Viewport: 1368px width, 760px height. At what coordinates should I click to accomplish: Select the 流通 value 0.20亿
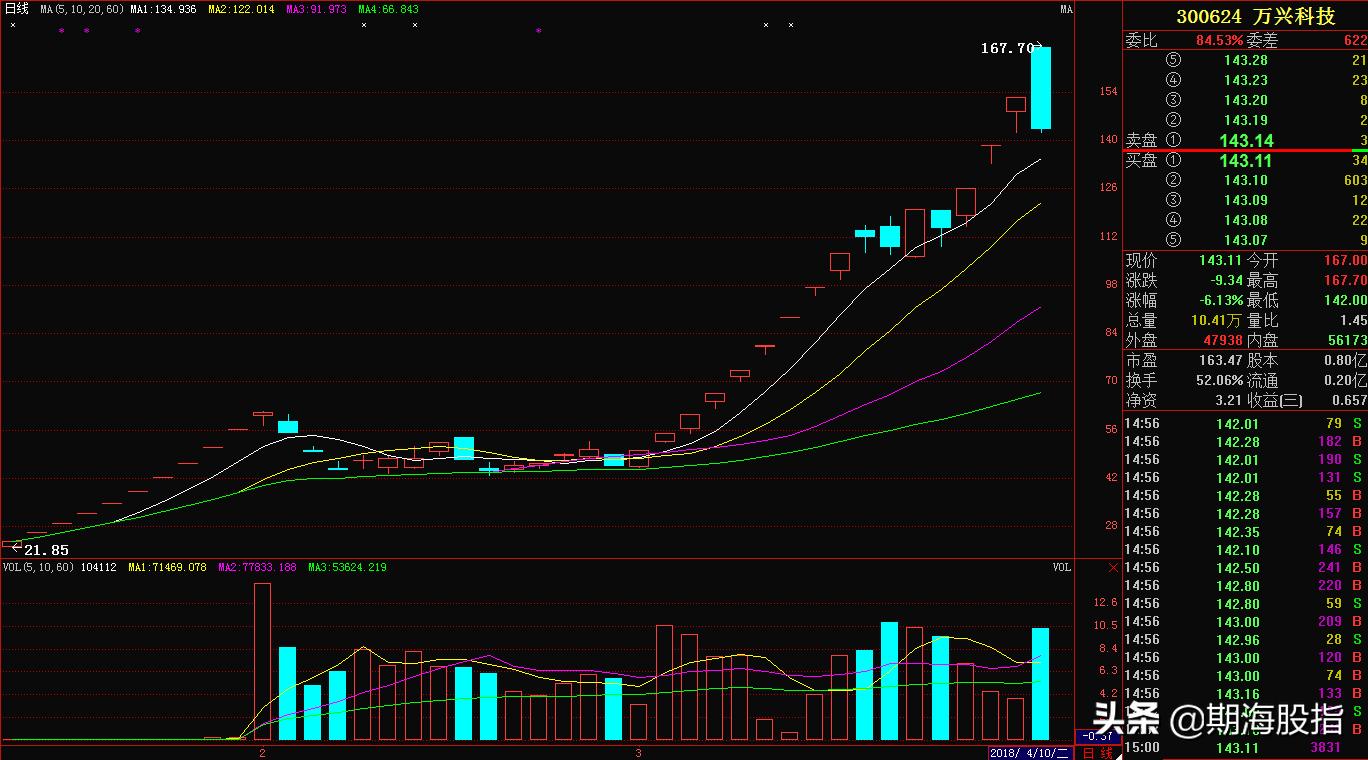point(1346,380)
